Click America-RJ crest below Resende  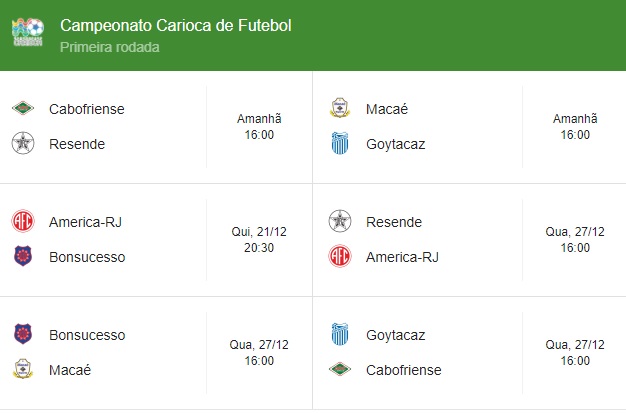coord(340,256)
